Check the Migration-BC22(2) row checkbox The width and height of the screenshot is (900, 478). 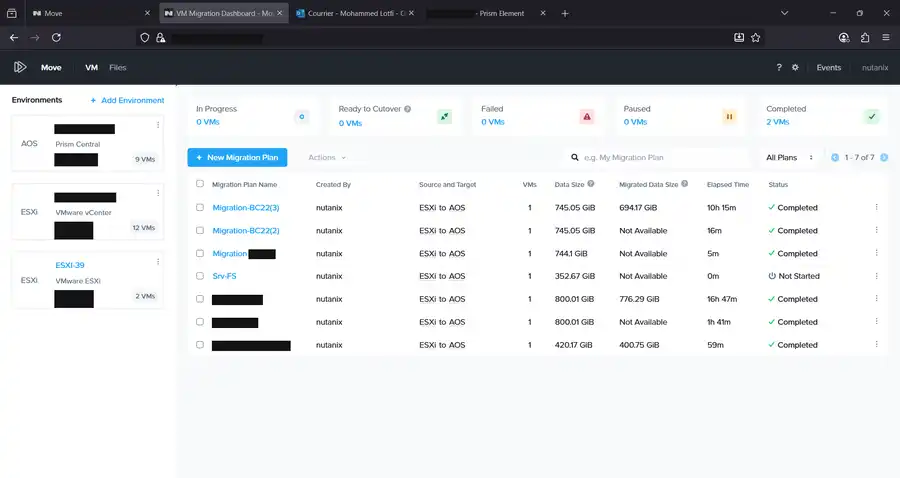click(200, 230)
